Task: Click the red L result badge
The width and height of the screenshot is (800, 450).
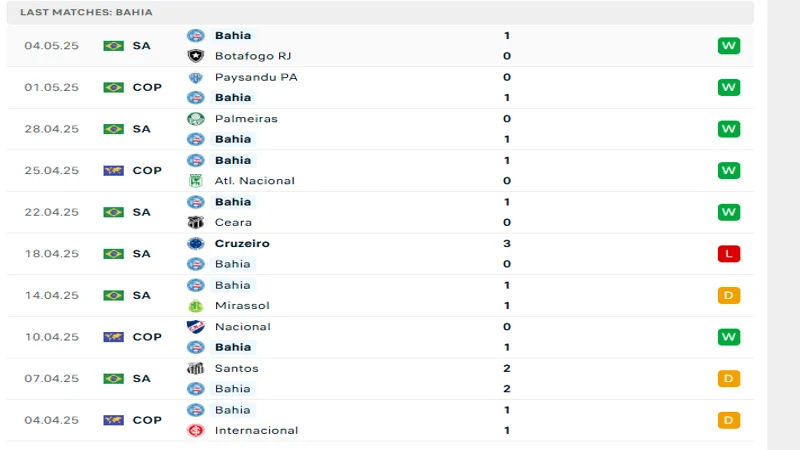Action: pyautogui.click(x=728, y=254)
